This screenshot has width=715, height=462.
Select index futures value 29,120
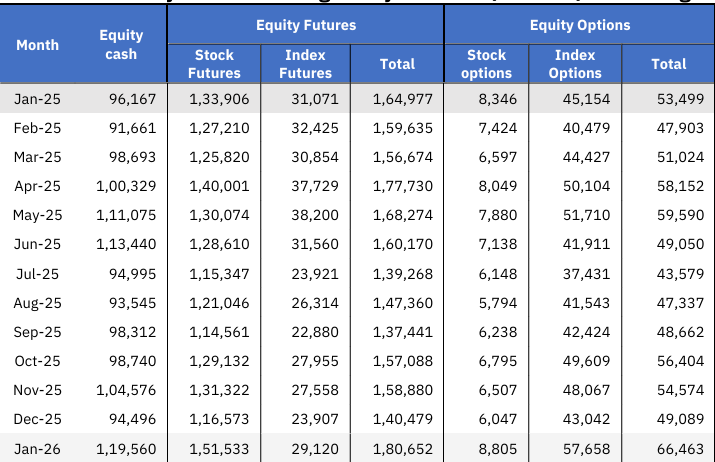[x=315, y=449]
